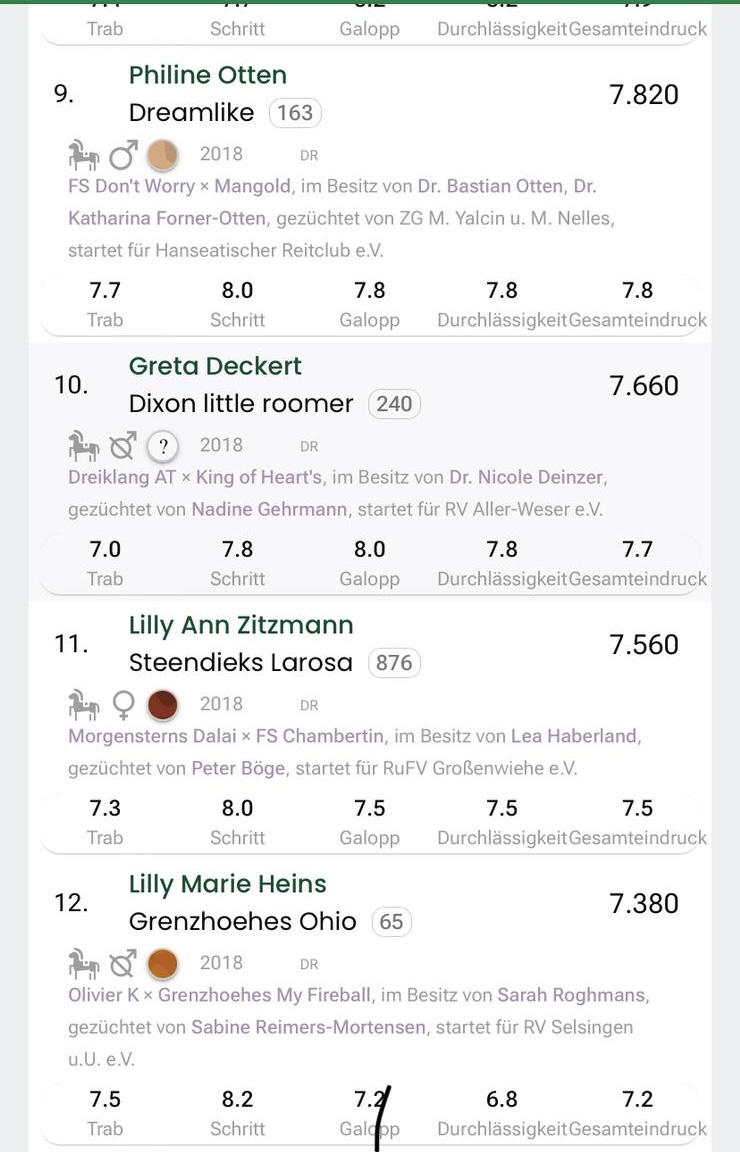Screen dimensions: 740x1152
Task: Click Steendieks Larosa's dark brown coat swatch
Action: coord(163,705)
